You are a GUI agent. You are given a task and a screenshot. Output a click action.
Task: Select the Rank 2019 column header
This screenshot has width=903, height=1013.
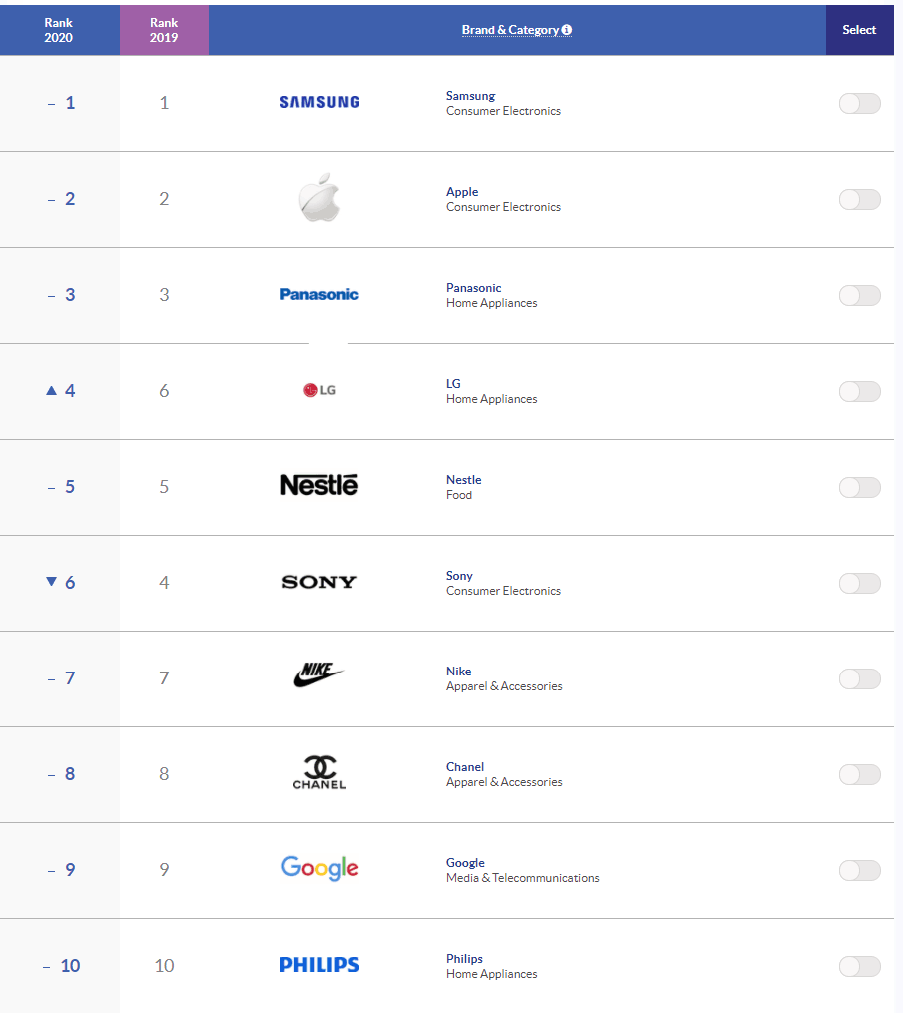(x=164, y=30)
